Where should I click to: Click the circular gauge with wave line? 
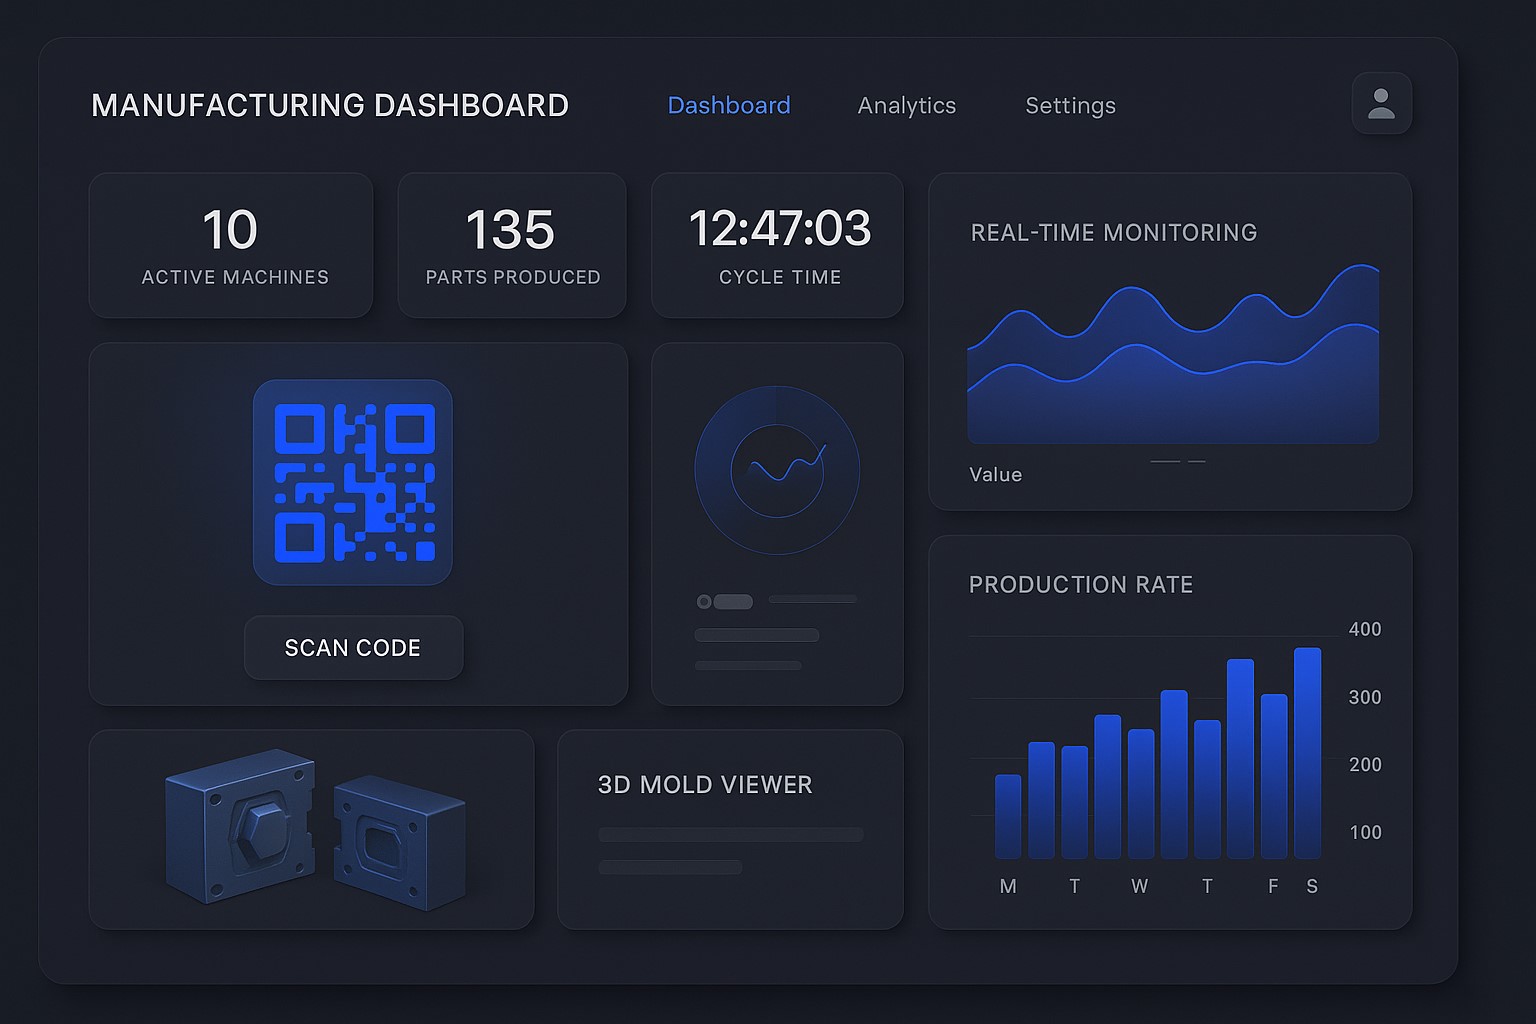pos(777,470)
